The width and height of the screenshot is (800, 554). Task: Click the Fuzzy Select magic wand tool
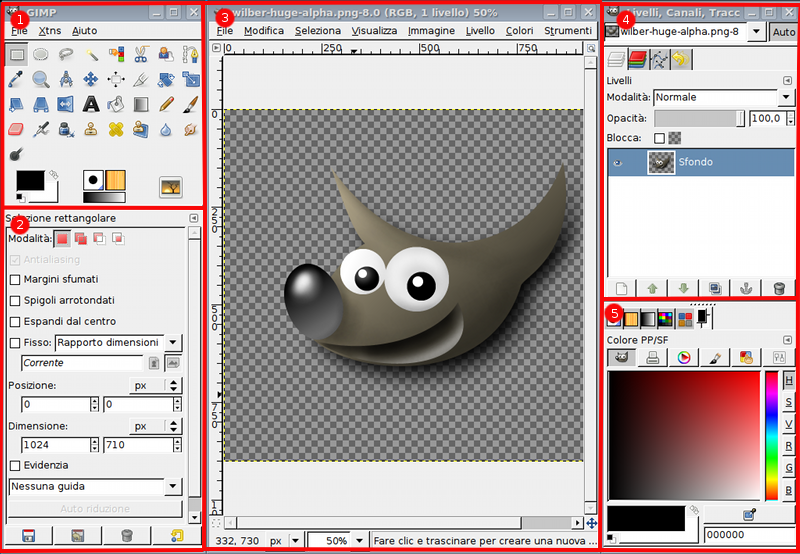(91, 54)
